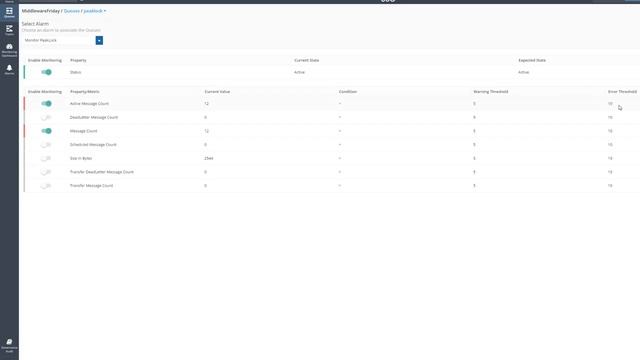Click the Message Count metric name
Screen dimensions: 640x360
(84, 131)
